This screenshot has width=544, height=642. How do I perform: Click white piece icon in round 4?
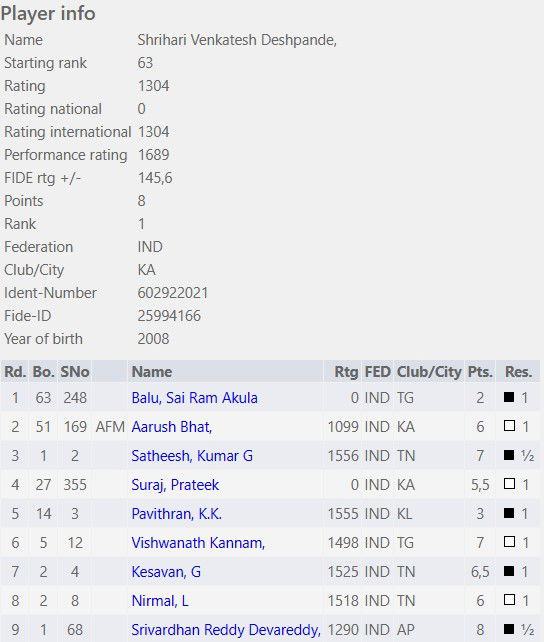coord(509,484)
